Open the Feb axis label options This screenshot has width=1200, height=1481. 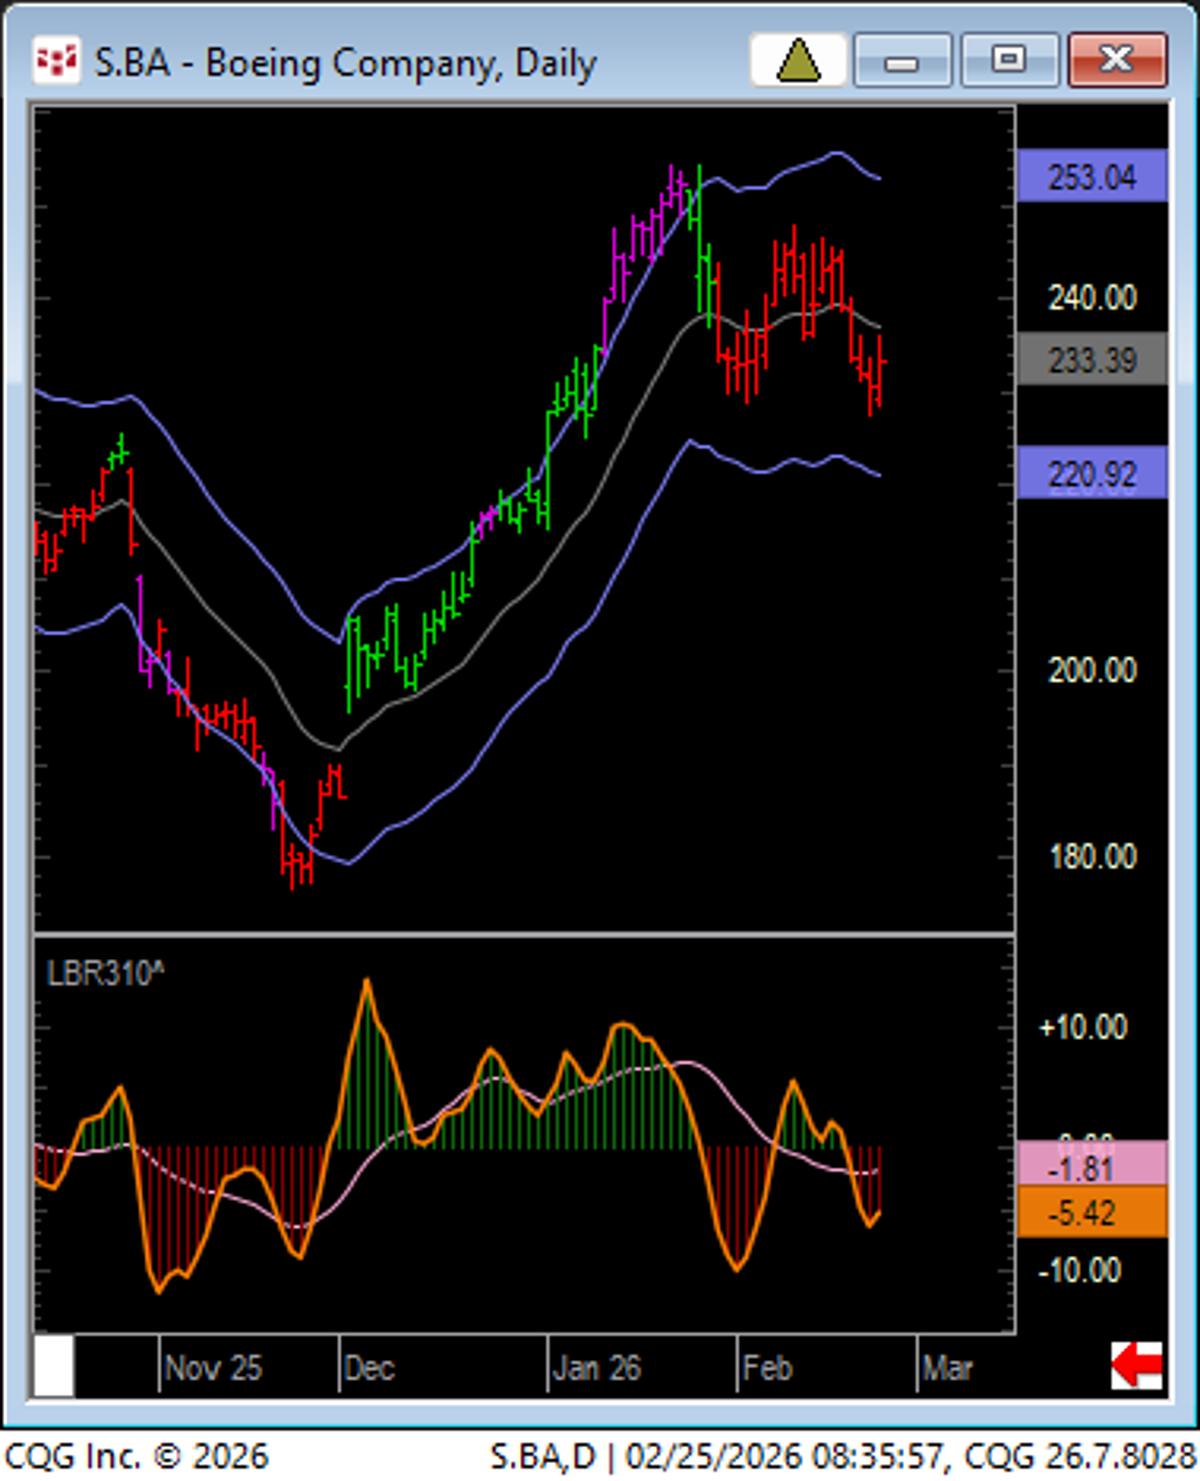[x=770, y=1367]
